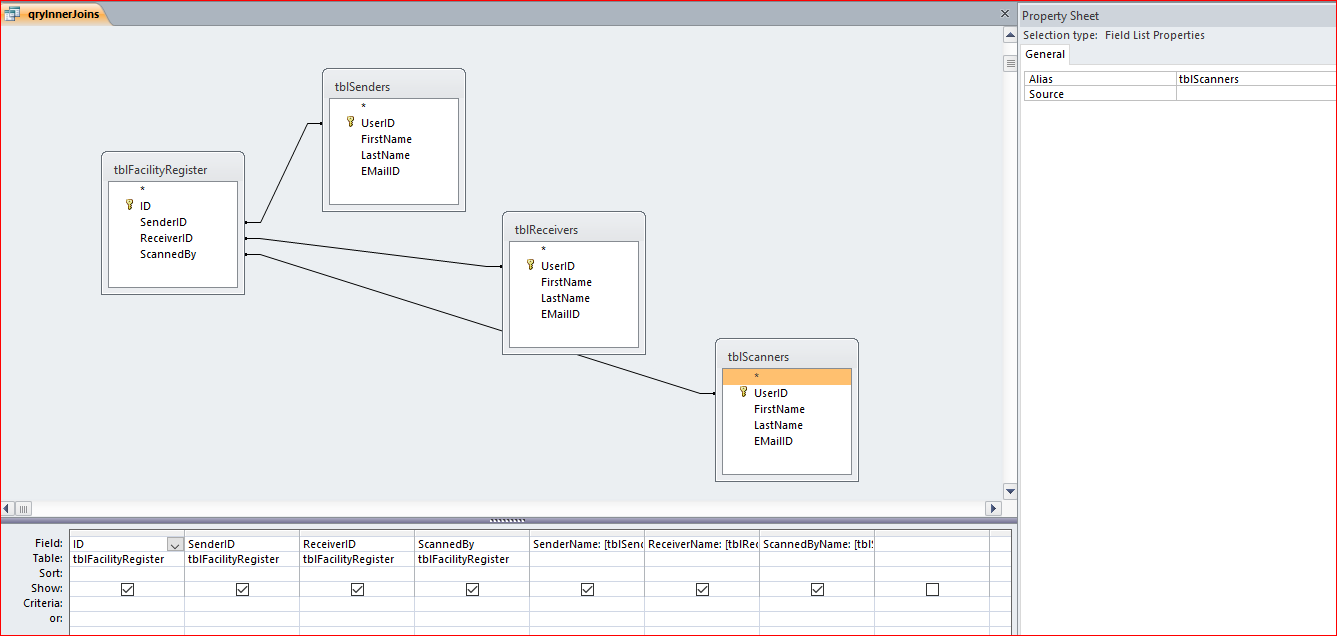1337x636 pixels.
Task: Click the ScannedByName expression field cell
Action: 817,544
